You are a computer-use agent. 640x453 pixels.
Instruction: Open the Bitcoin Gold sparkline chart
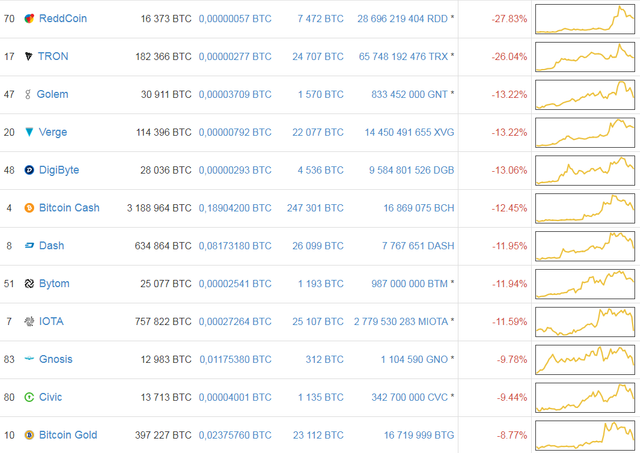[x=585, y=435]
